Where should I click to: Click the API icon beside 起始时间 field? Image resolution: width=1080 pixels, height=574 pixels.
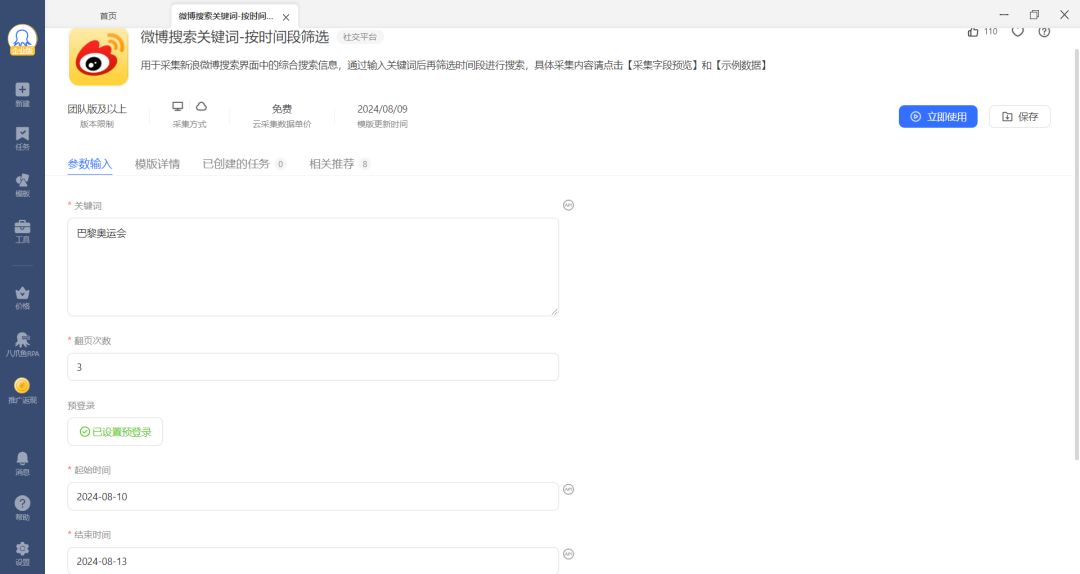point(568,489)
